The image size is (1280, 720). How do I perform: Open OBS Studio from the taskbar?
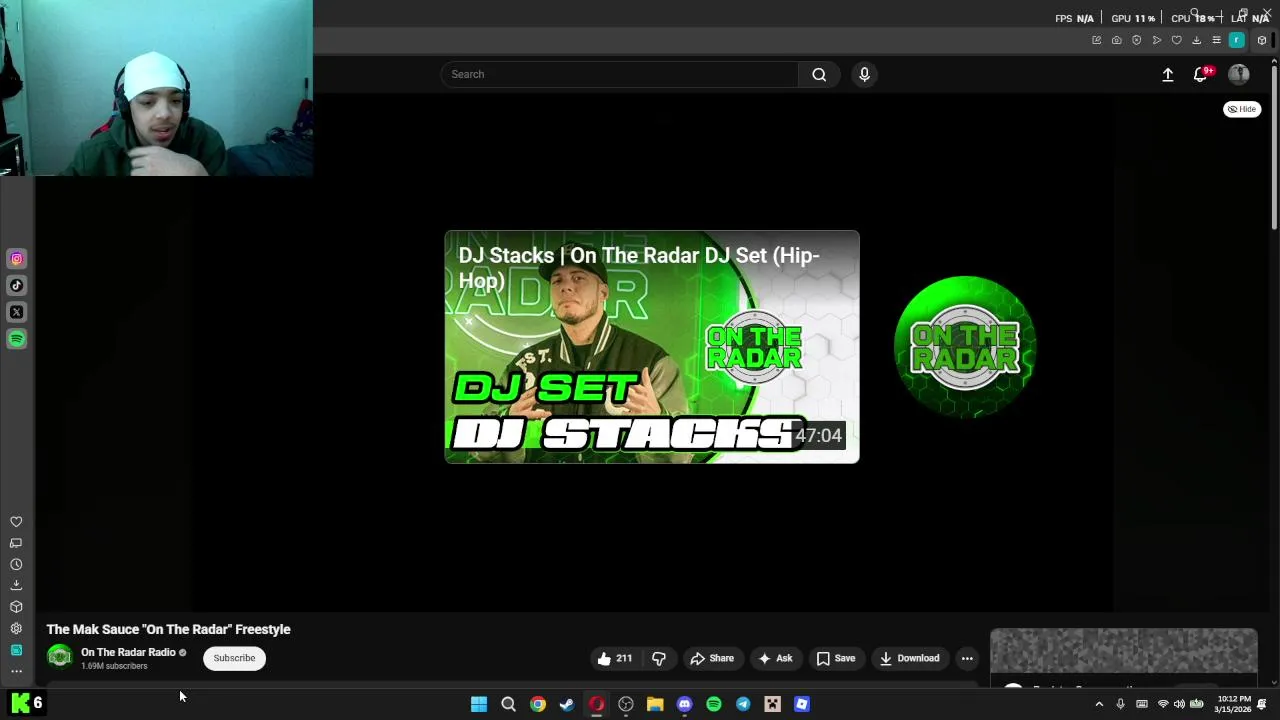click(626, 704)
